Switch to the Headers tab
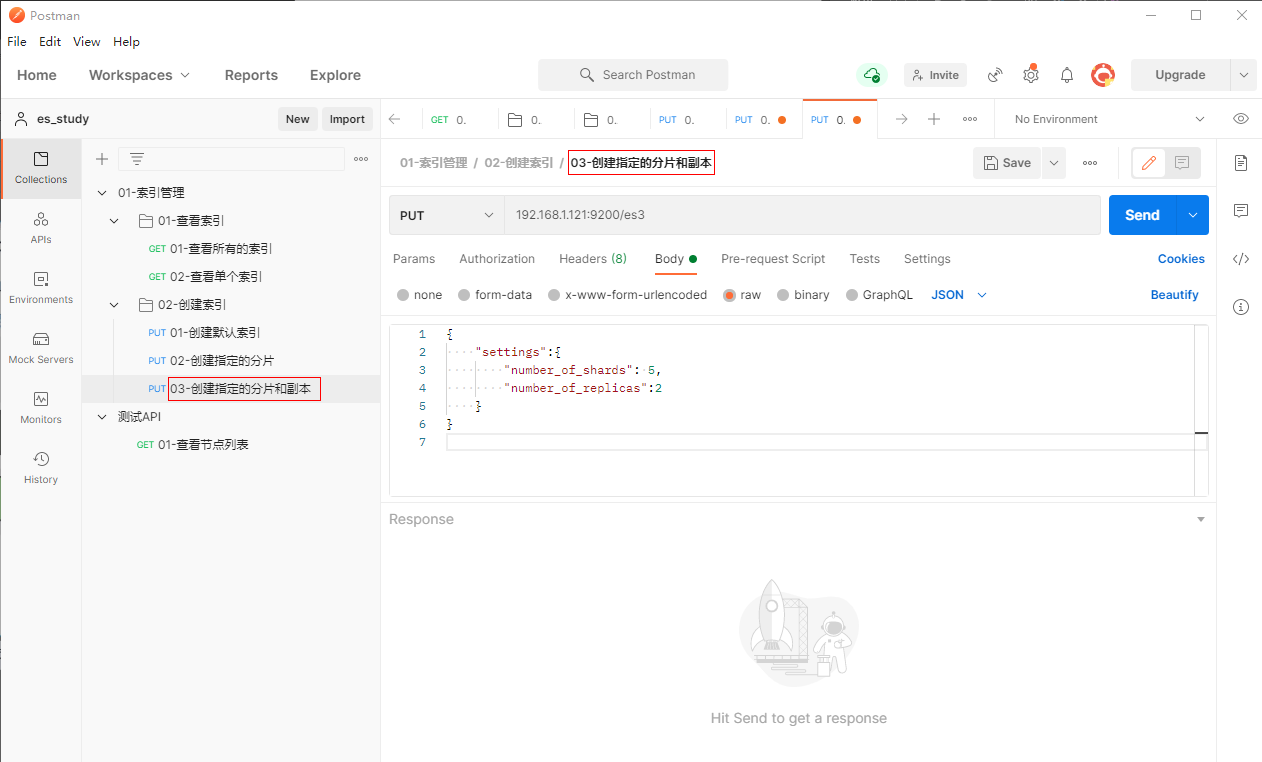This screenshot has width=1262, height=762. [592, 259]
